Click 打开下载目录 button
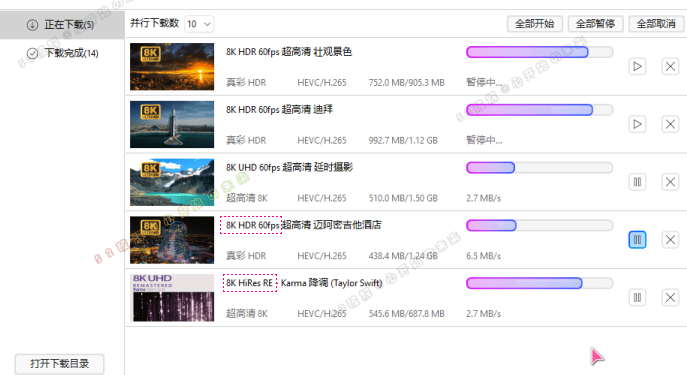 coord(60,364)
